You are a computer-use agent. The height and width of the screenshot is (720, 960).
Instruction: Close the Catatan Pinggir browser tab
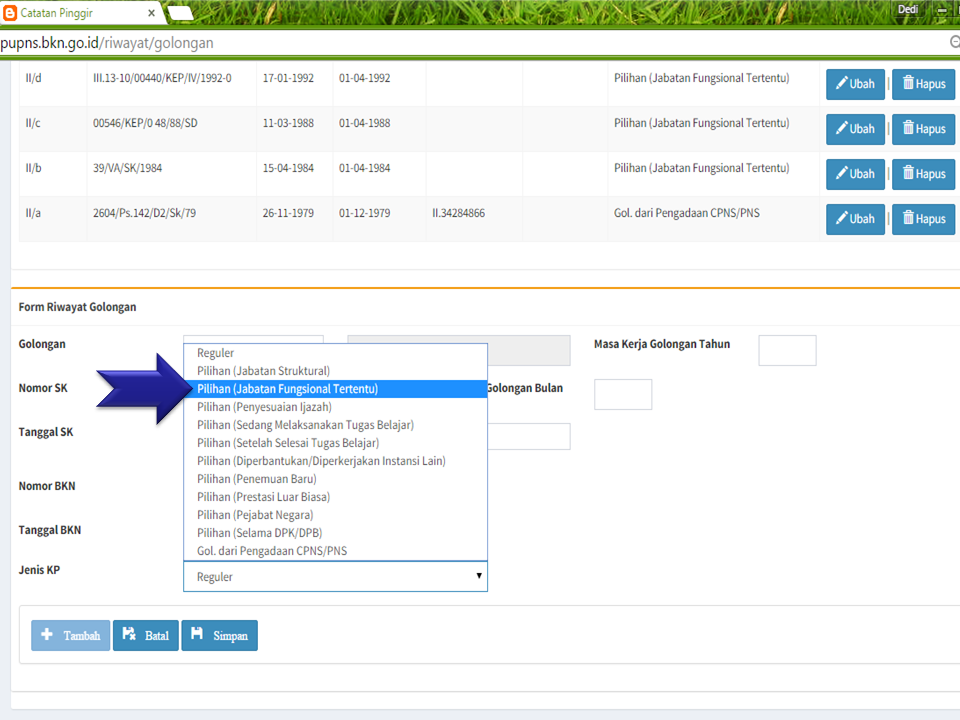152,13
